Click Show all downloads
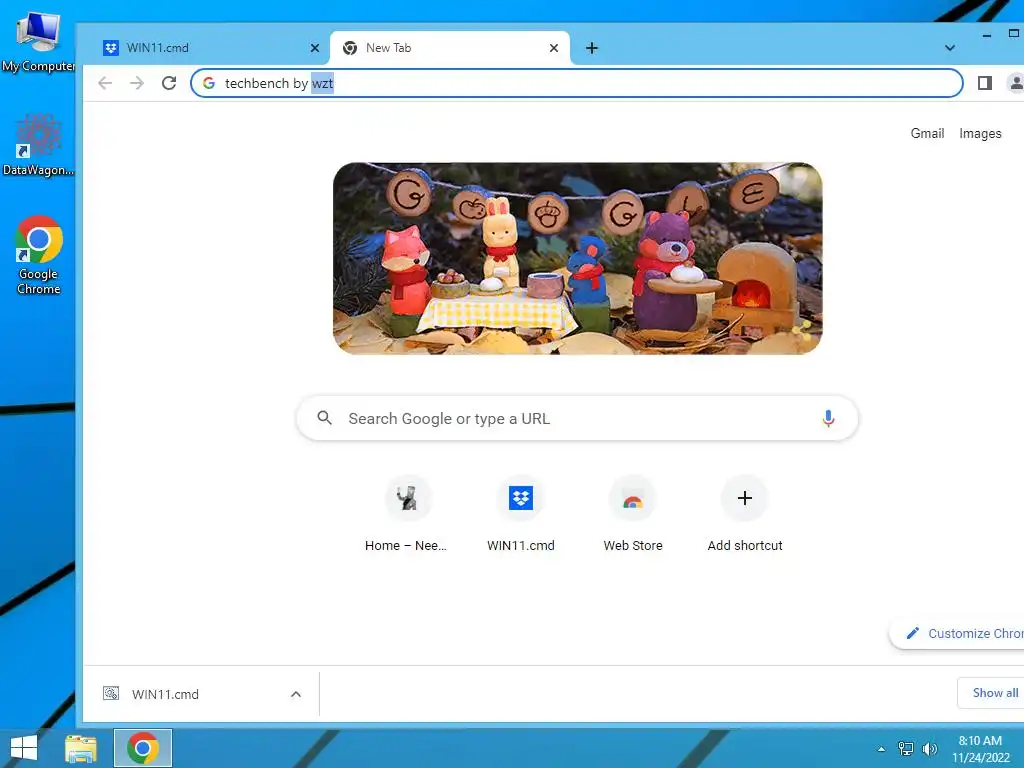 993,693
